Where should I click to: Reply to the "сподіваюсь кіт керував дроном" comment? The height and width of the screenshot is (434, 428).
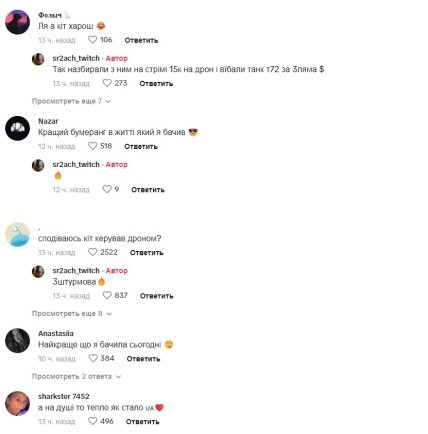pyautogui.click(x=146, y=253)
